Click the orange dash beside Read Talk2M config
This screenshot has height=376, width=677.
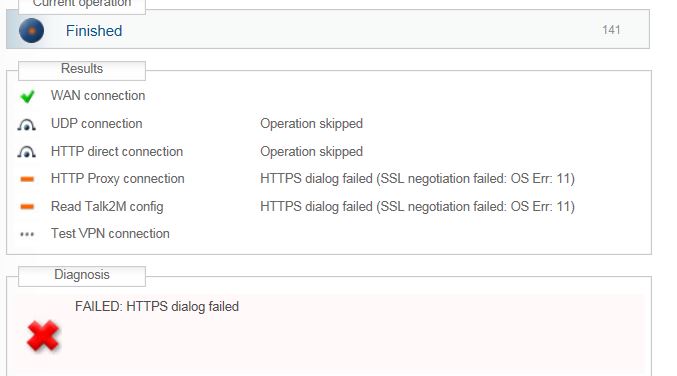(27, 207)
